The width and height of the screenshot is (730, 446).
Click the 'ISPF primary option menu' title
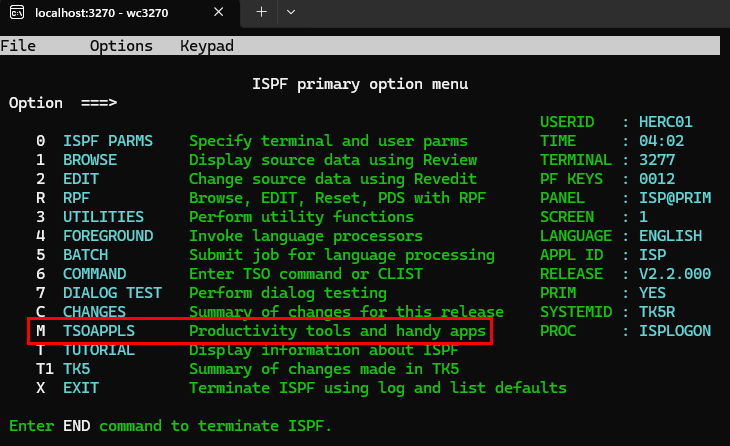click(x=360, y=84)
